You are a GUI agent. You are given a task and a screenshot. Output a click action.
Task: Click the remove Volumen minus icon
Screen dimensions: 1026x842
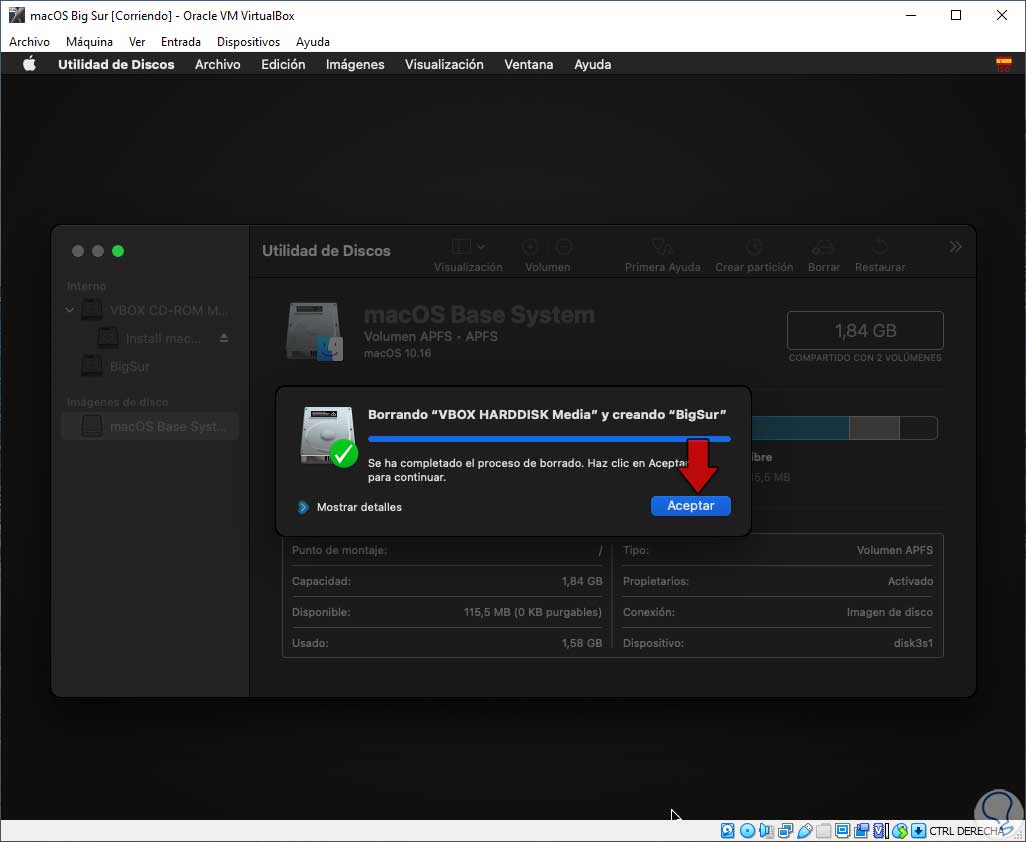[563, 247]
